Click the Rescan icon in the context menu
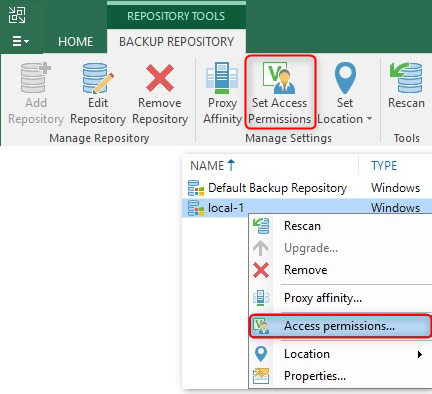432x394 pixels. pyautogui.click(x=261, y=226)
